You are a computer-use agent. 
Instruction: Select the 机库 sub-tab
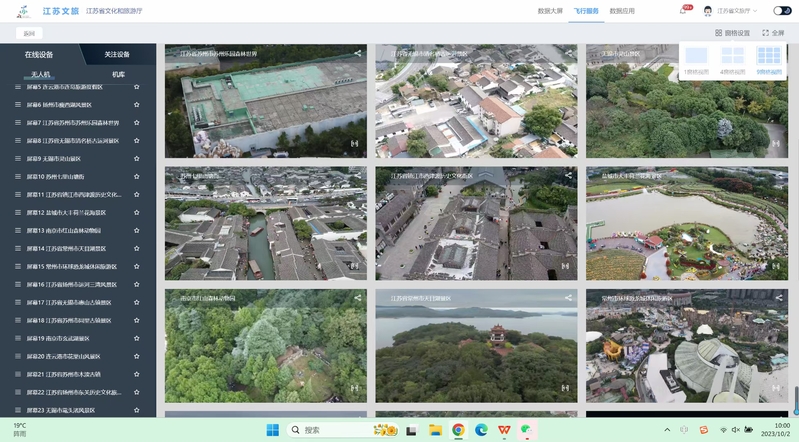pyautogui.click(x=118, y=74)
